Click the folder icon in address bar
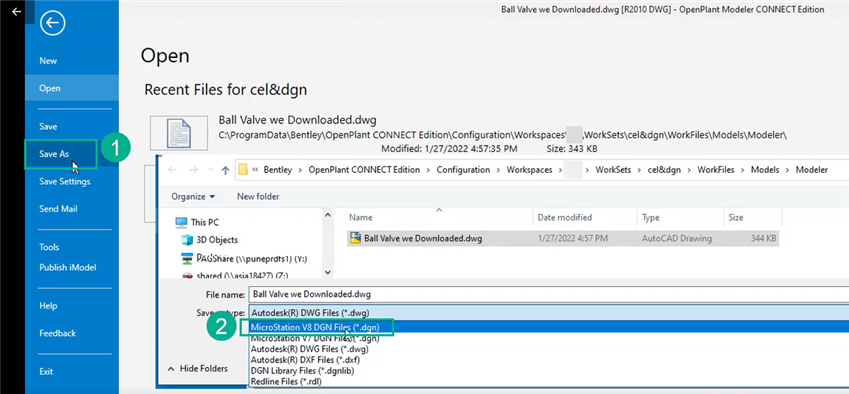The image size is (849, 394). 243,170
